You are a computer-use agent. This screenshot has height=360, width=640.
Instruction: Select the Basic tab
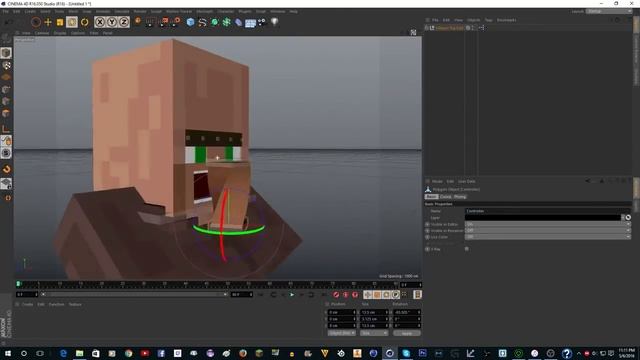click(431, 197)
